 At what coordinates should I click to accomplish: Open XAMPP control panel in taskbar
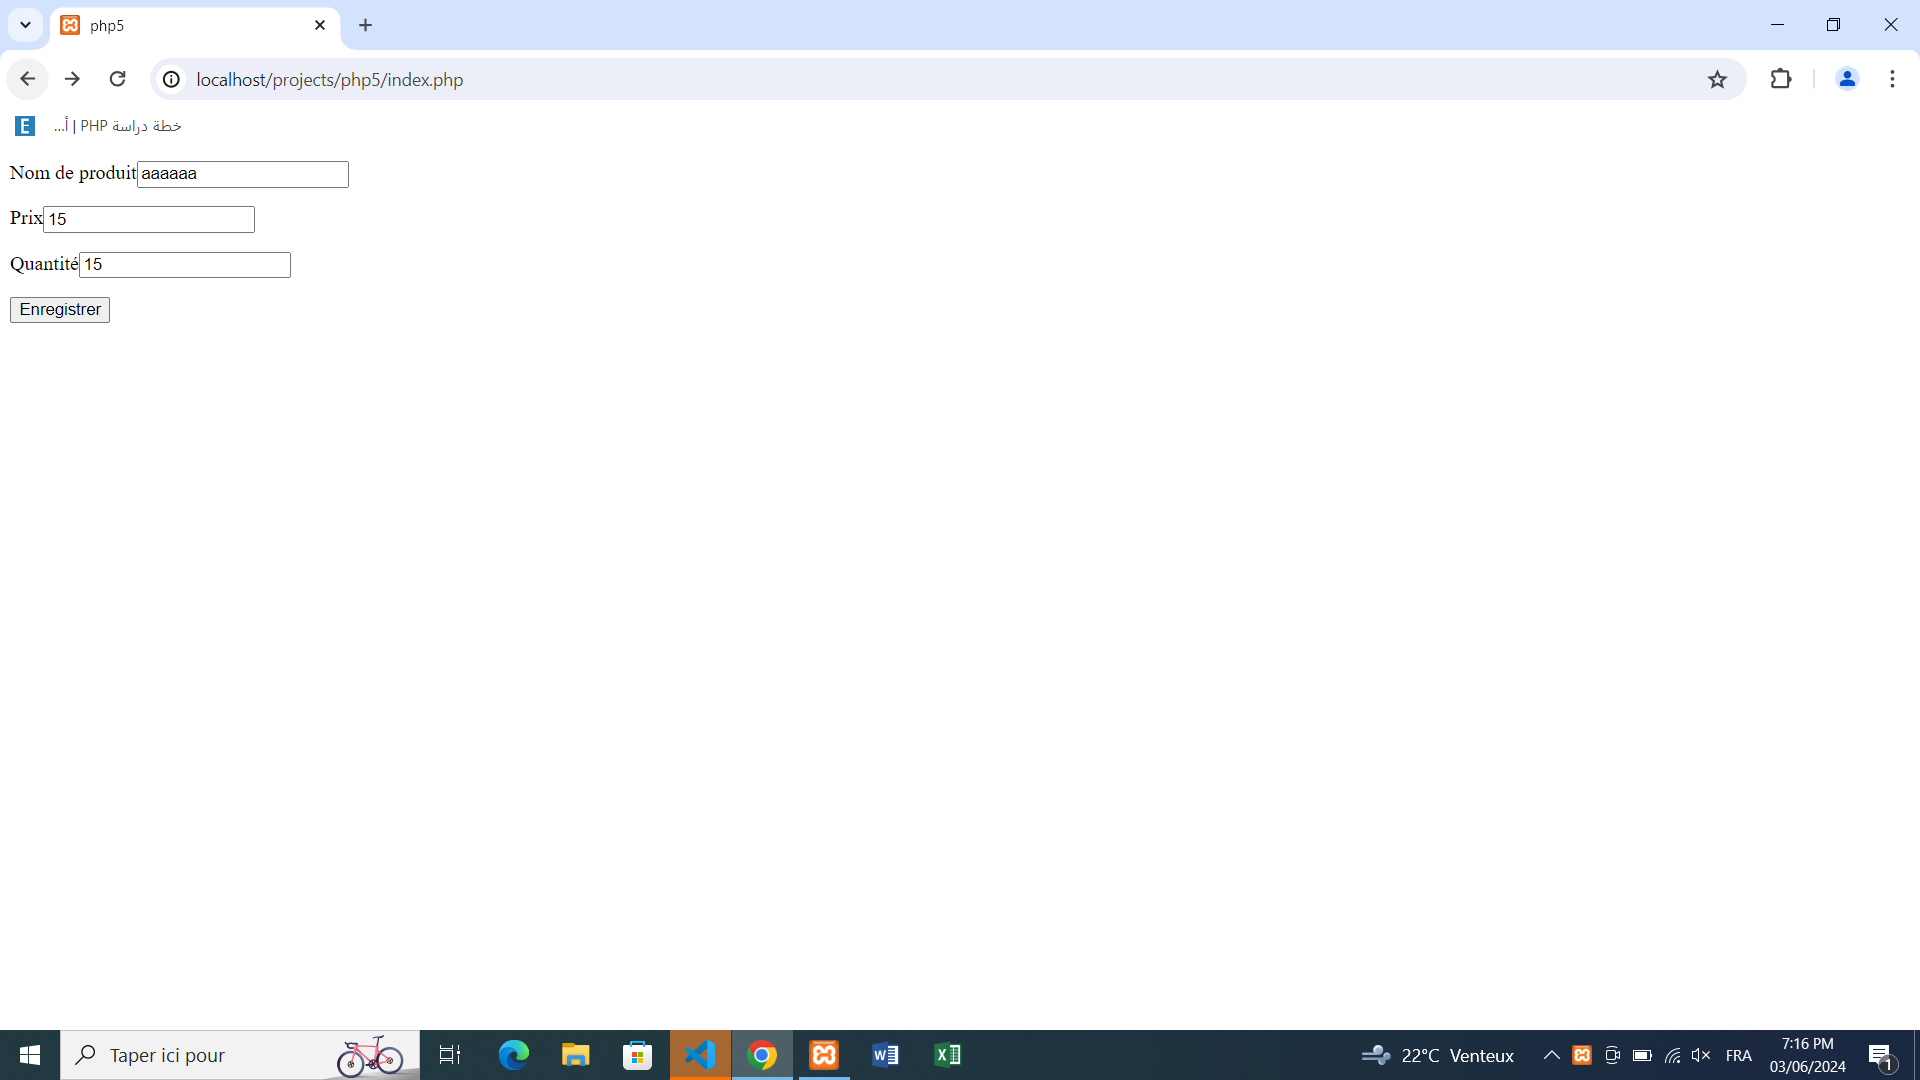824,1055
